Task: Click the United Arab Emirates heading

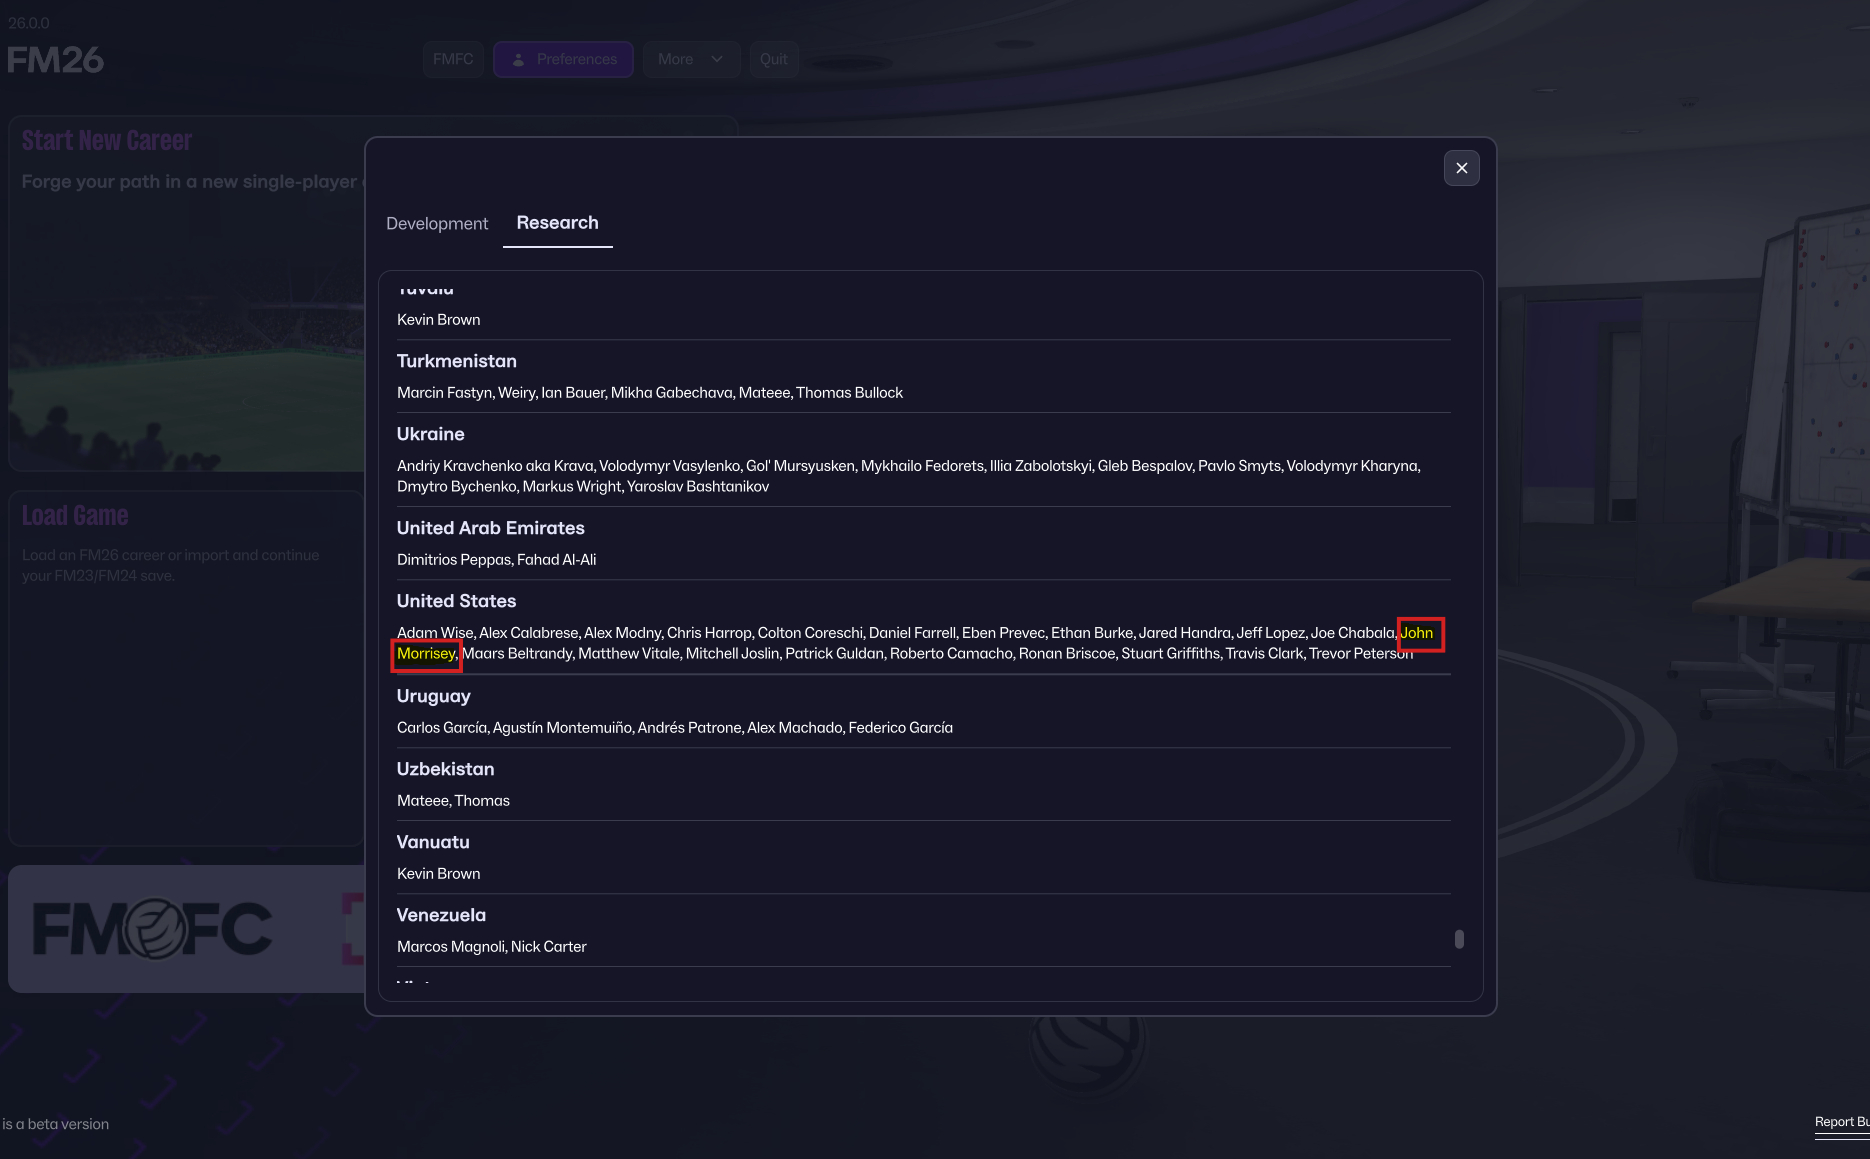Action: pyautogui.click(x=490, y=528)
